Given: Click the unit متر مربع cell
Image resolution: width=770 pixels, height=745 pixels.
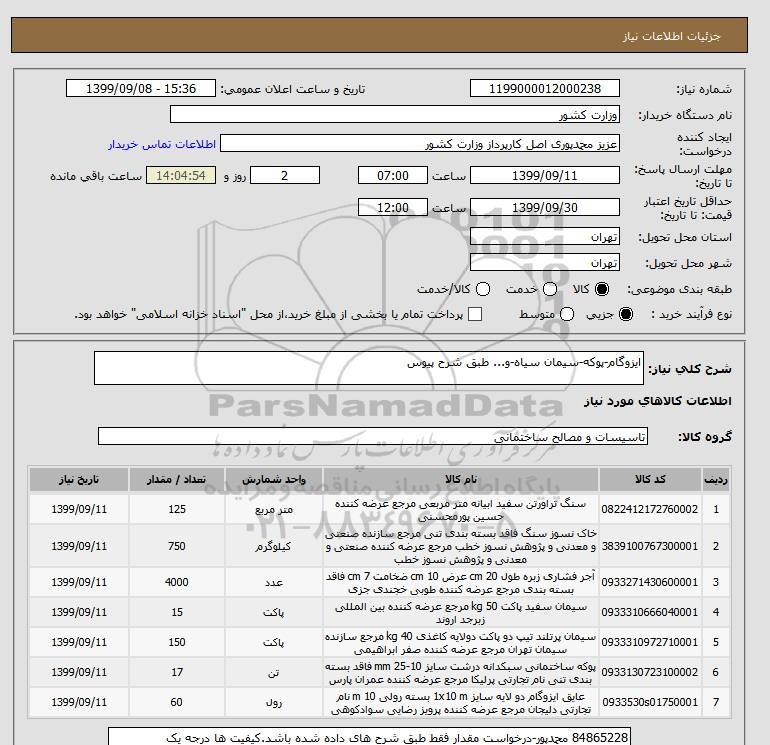Looking at the screenshot, I should click(x=274, y=510).
